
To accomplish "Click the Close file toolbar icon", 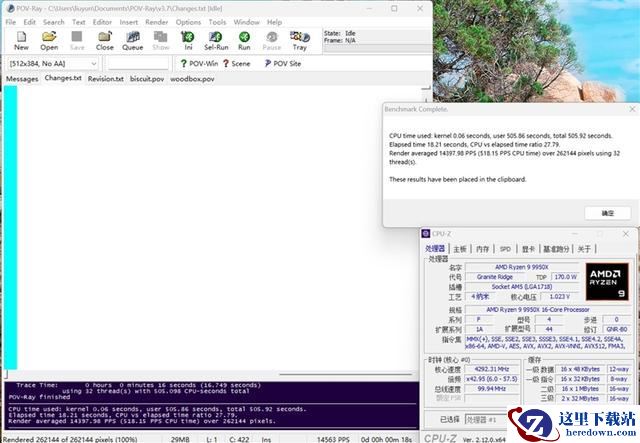I will pos(104,41).
